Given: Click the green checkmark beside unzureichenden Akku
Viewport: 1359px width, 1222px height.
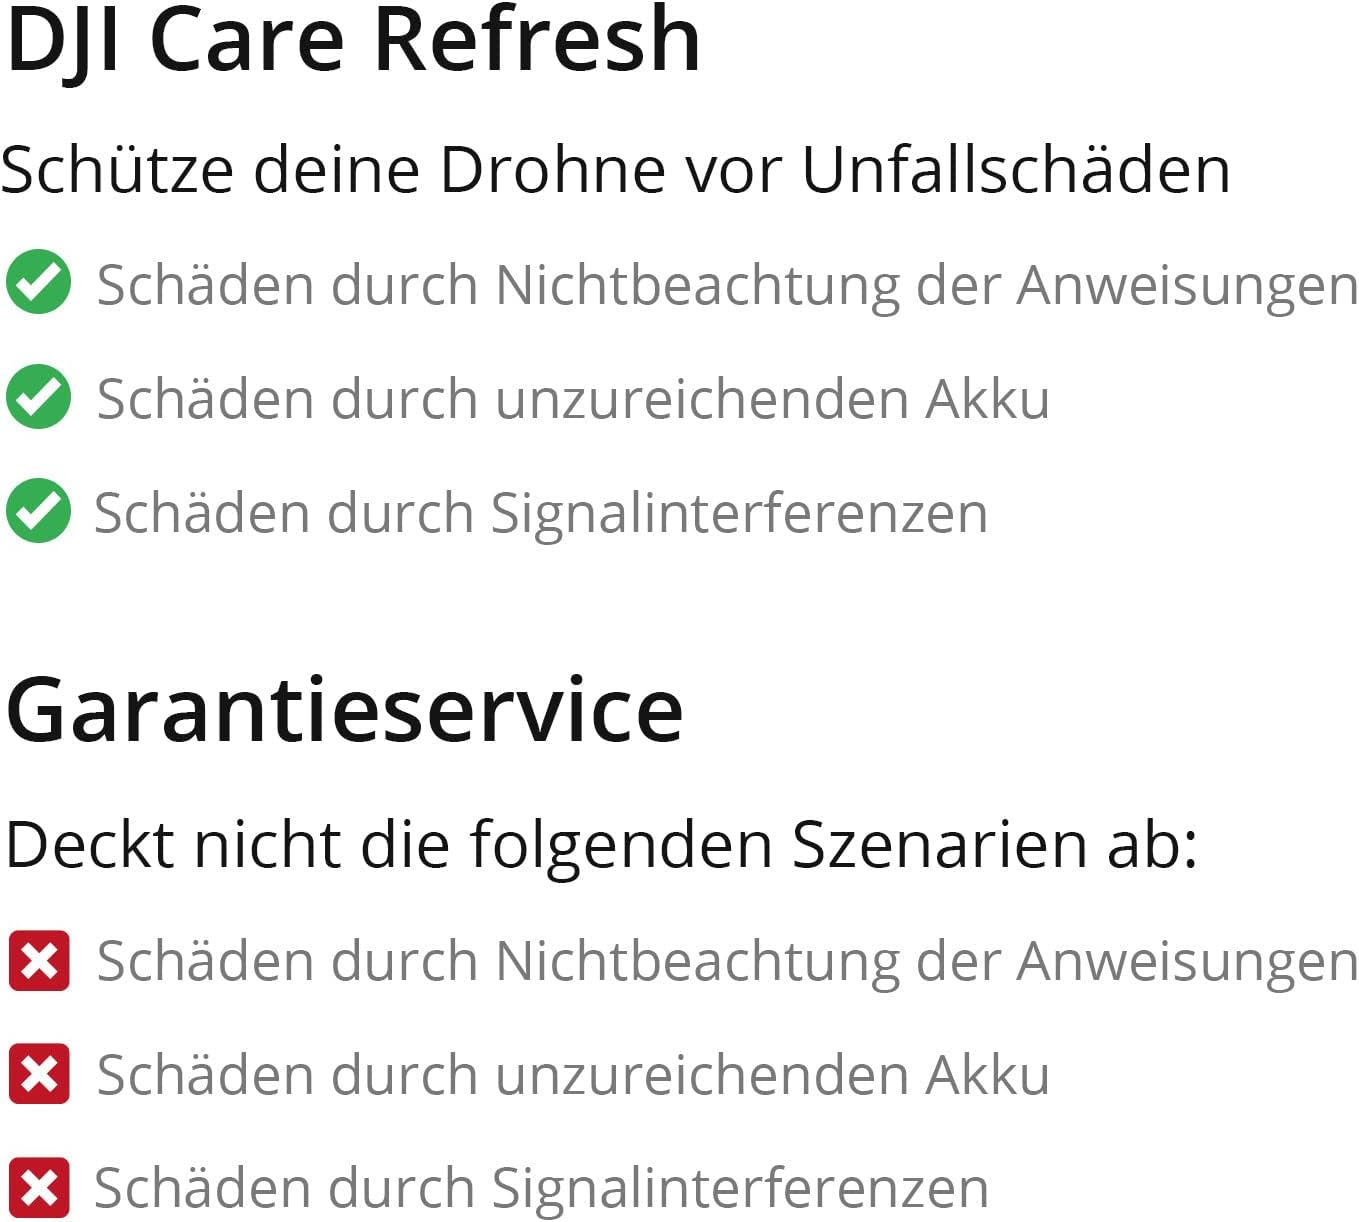Looking at the screenshot, I should point(38,397).
